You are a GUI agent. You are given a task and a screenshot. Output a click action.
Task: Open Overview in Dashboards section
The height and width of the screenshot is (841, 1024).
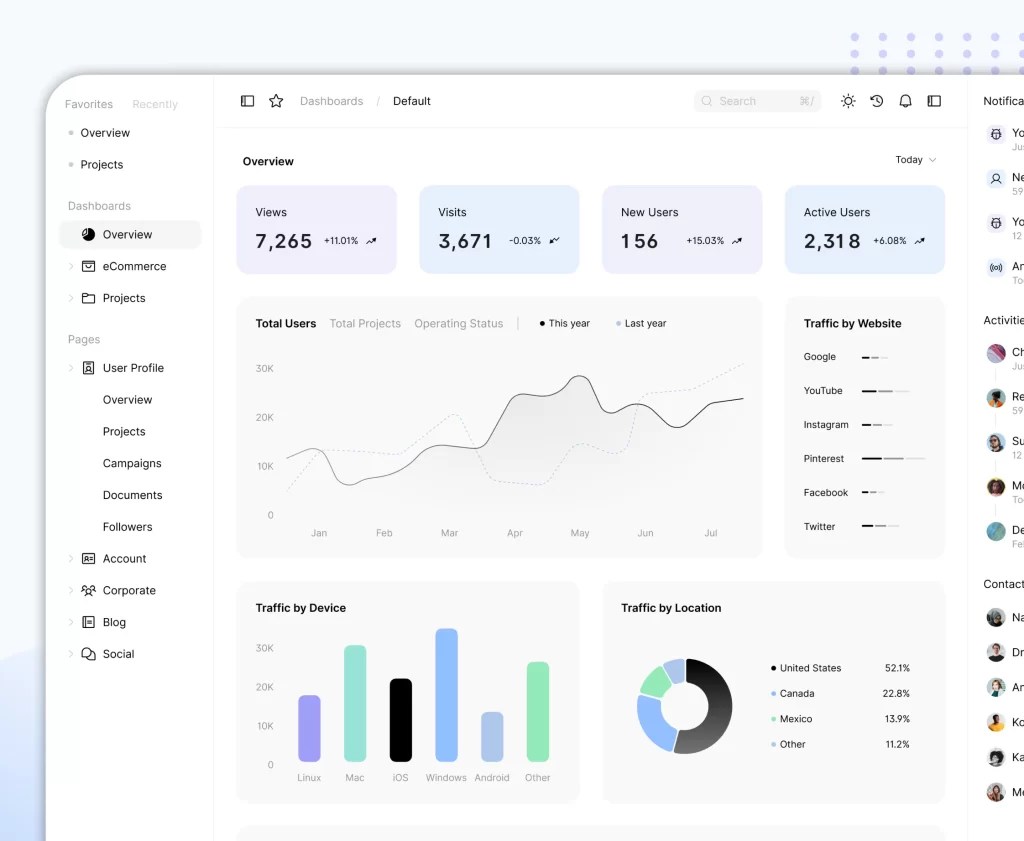(131, 234)
